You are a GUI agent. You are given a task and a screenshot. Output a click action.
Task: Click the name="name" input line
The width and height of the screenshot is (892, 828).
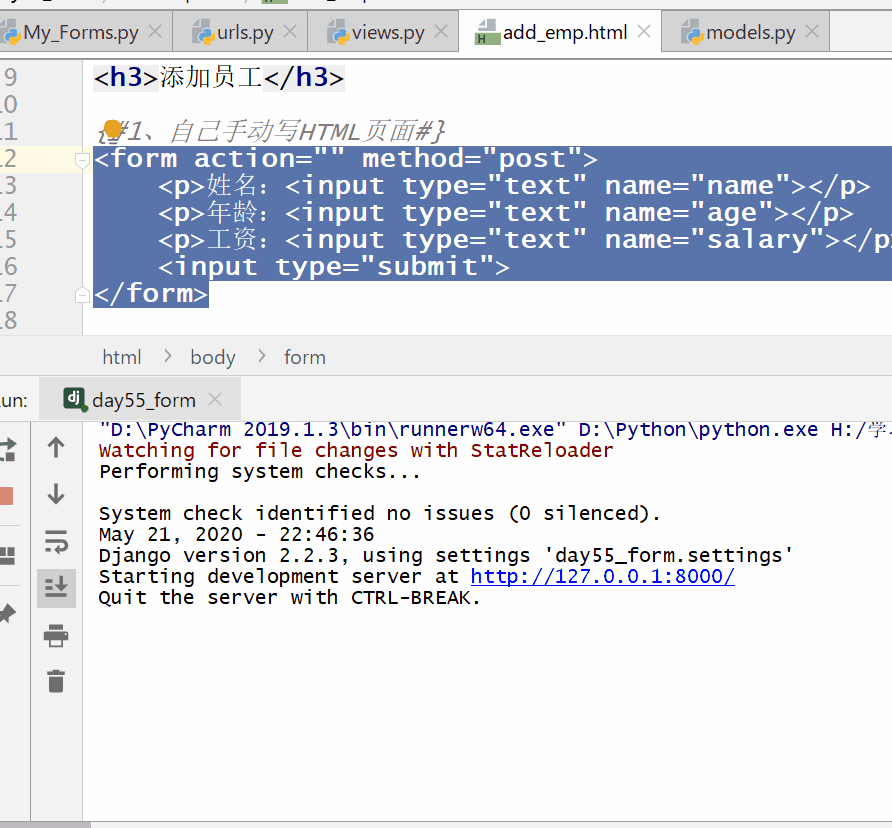click(514, 186)
